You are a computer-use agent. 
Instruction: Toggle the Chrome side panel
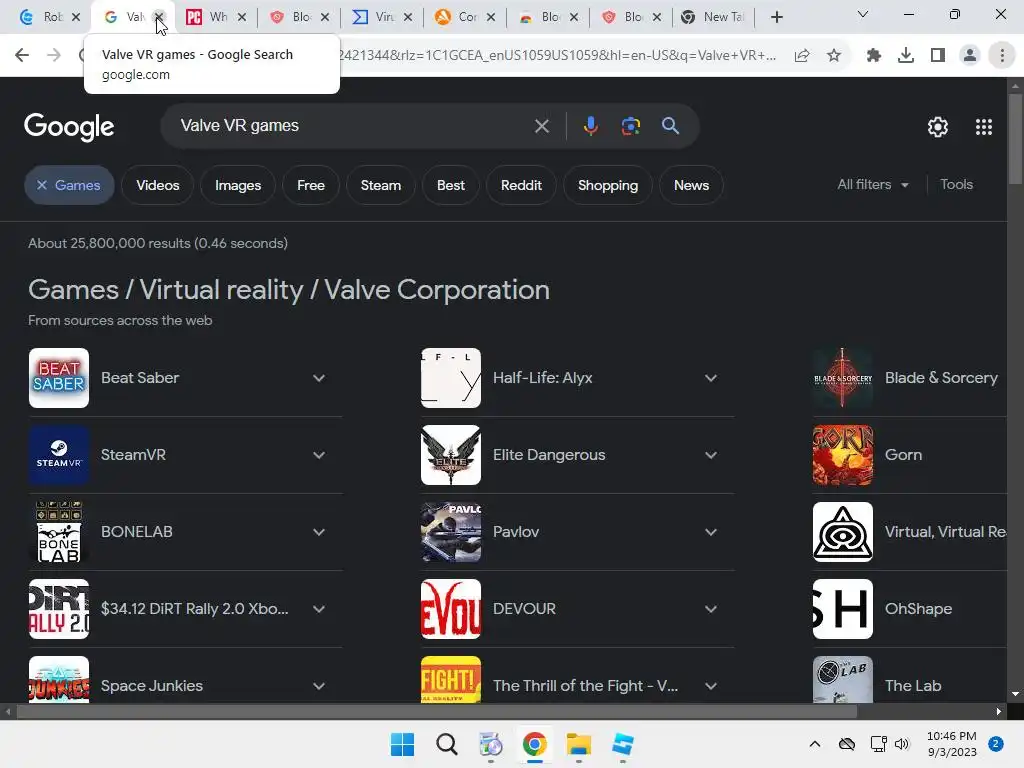938,56
